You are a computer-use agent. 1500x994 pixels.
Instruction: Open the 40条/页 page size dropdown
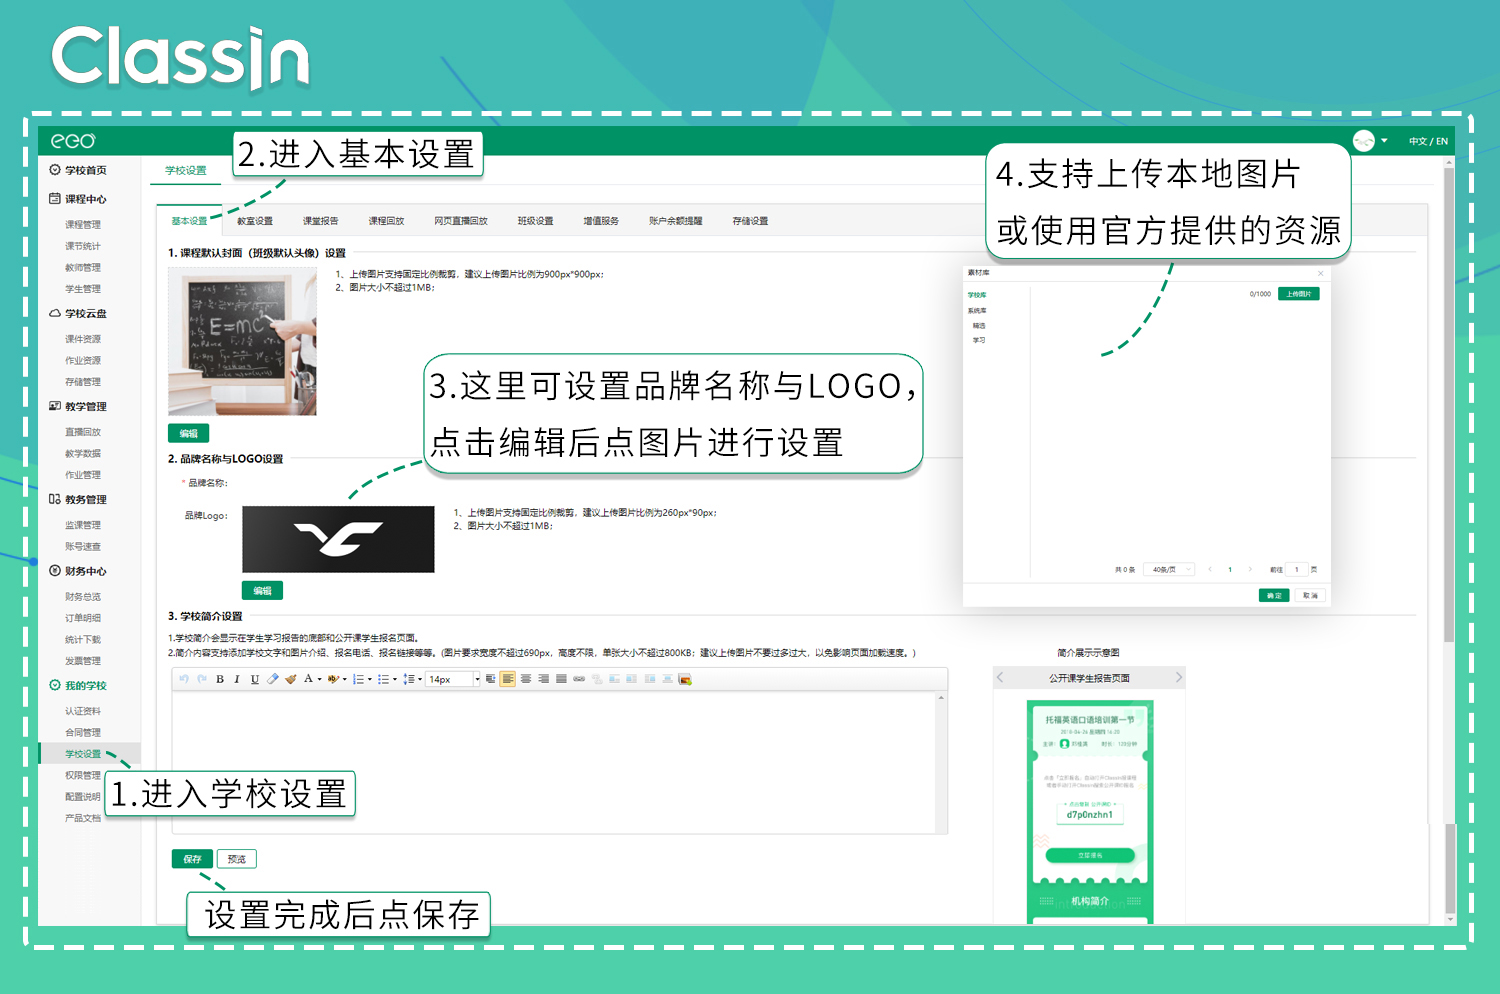coord(1169,569)
